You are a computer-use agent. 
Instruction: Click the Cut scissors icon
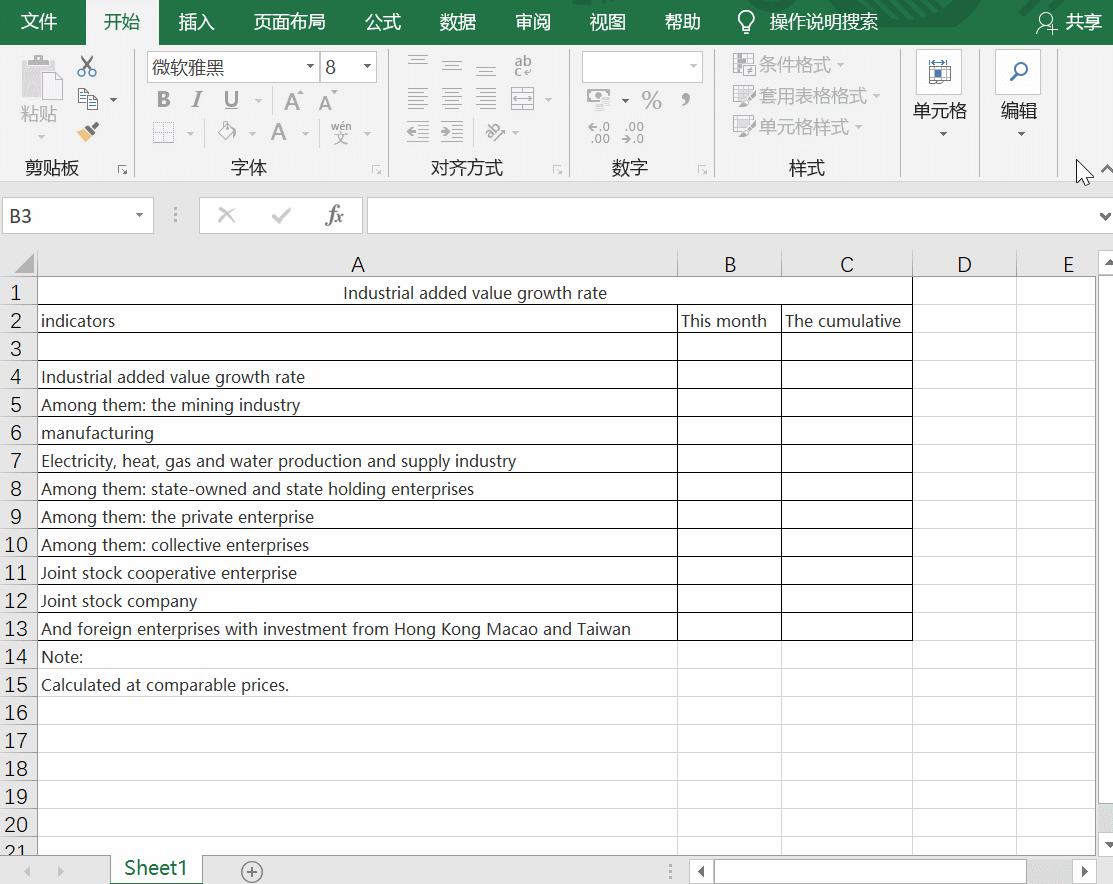coord(87,66)
